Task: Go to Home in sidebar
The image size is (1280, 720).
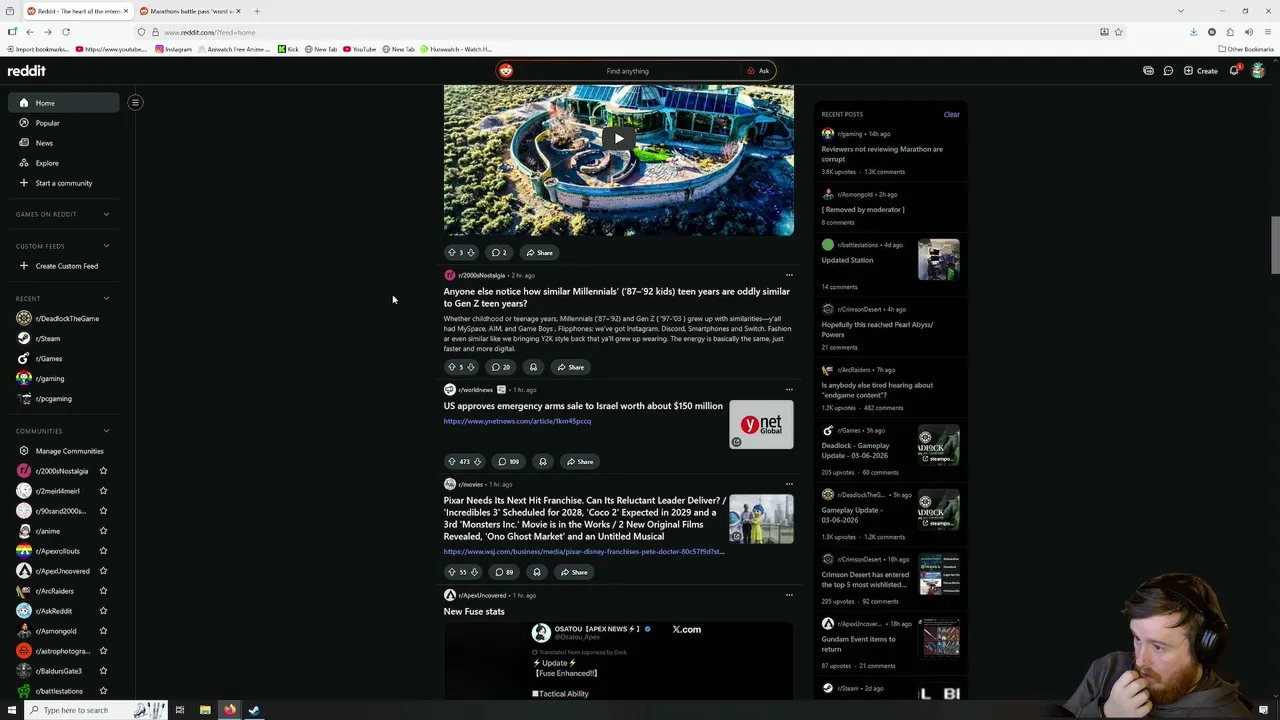Action: 64,103
